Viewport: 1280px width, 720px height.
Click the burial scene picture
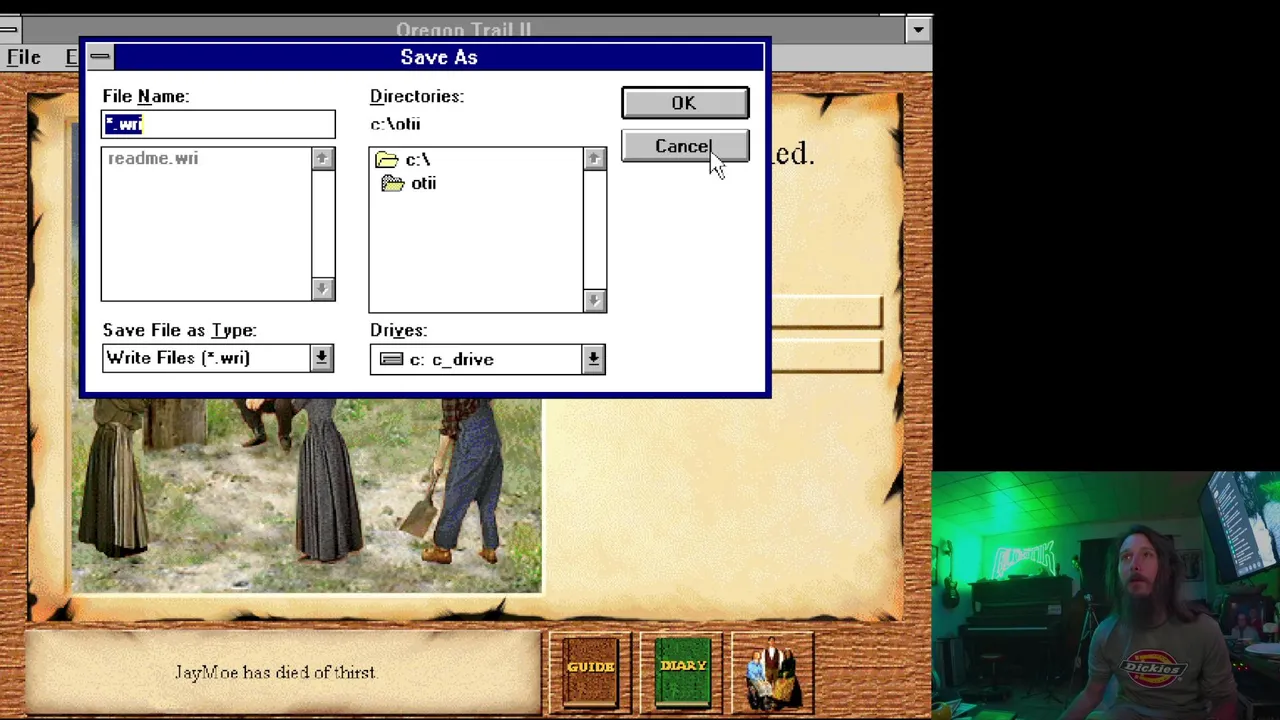[307, 495]
